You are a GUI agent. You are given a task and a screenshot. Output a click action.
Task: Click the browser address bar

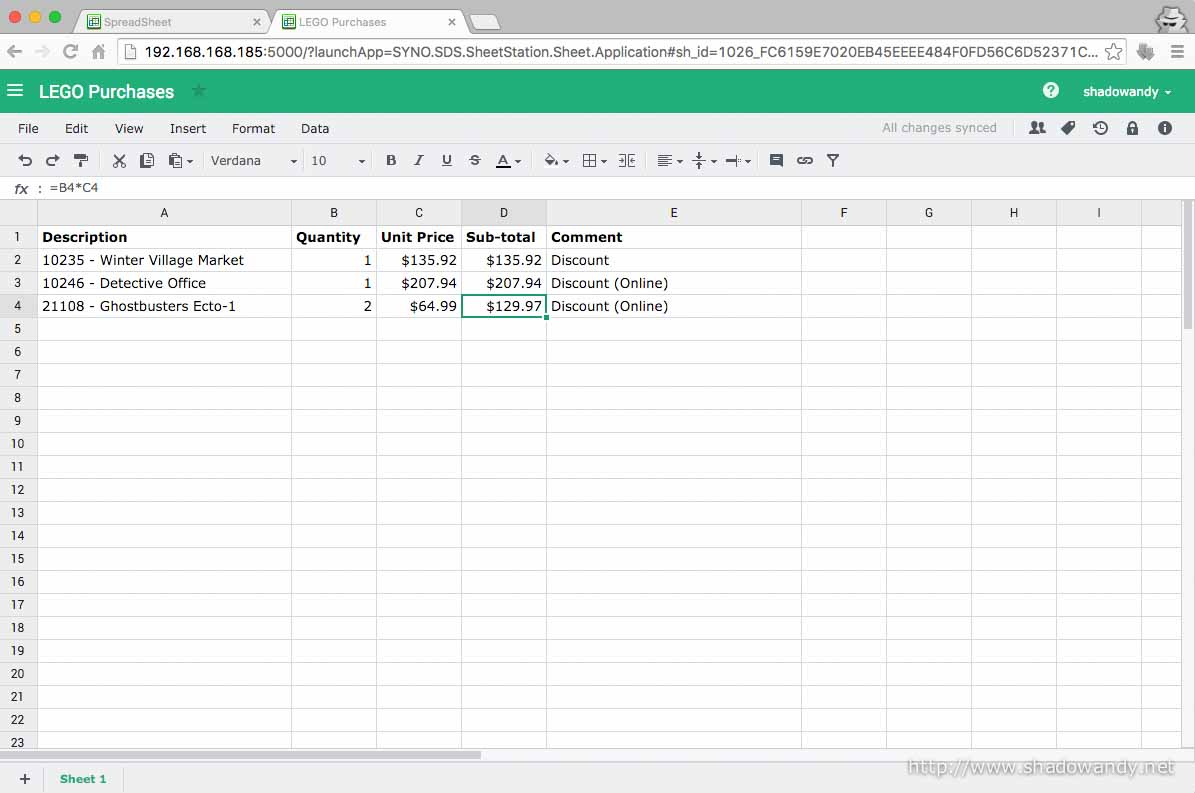coord(620,52)
